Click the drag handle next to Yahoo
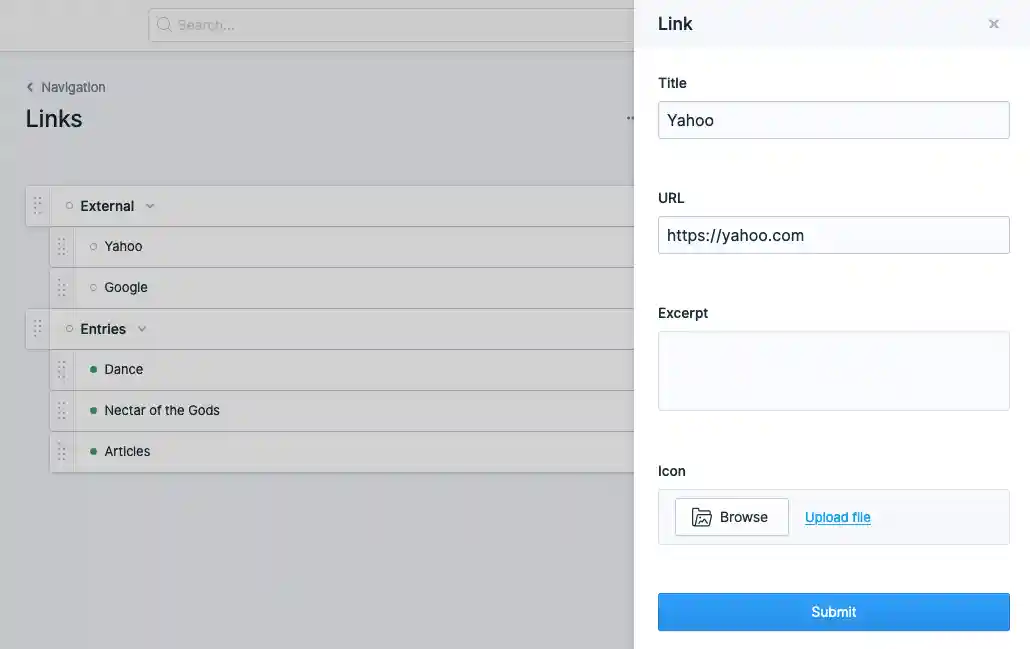1030x649 pixels. 61,246
